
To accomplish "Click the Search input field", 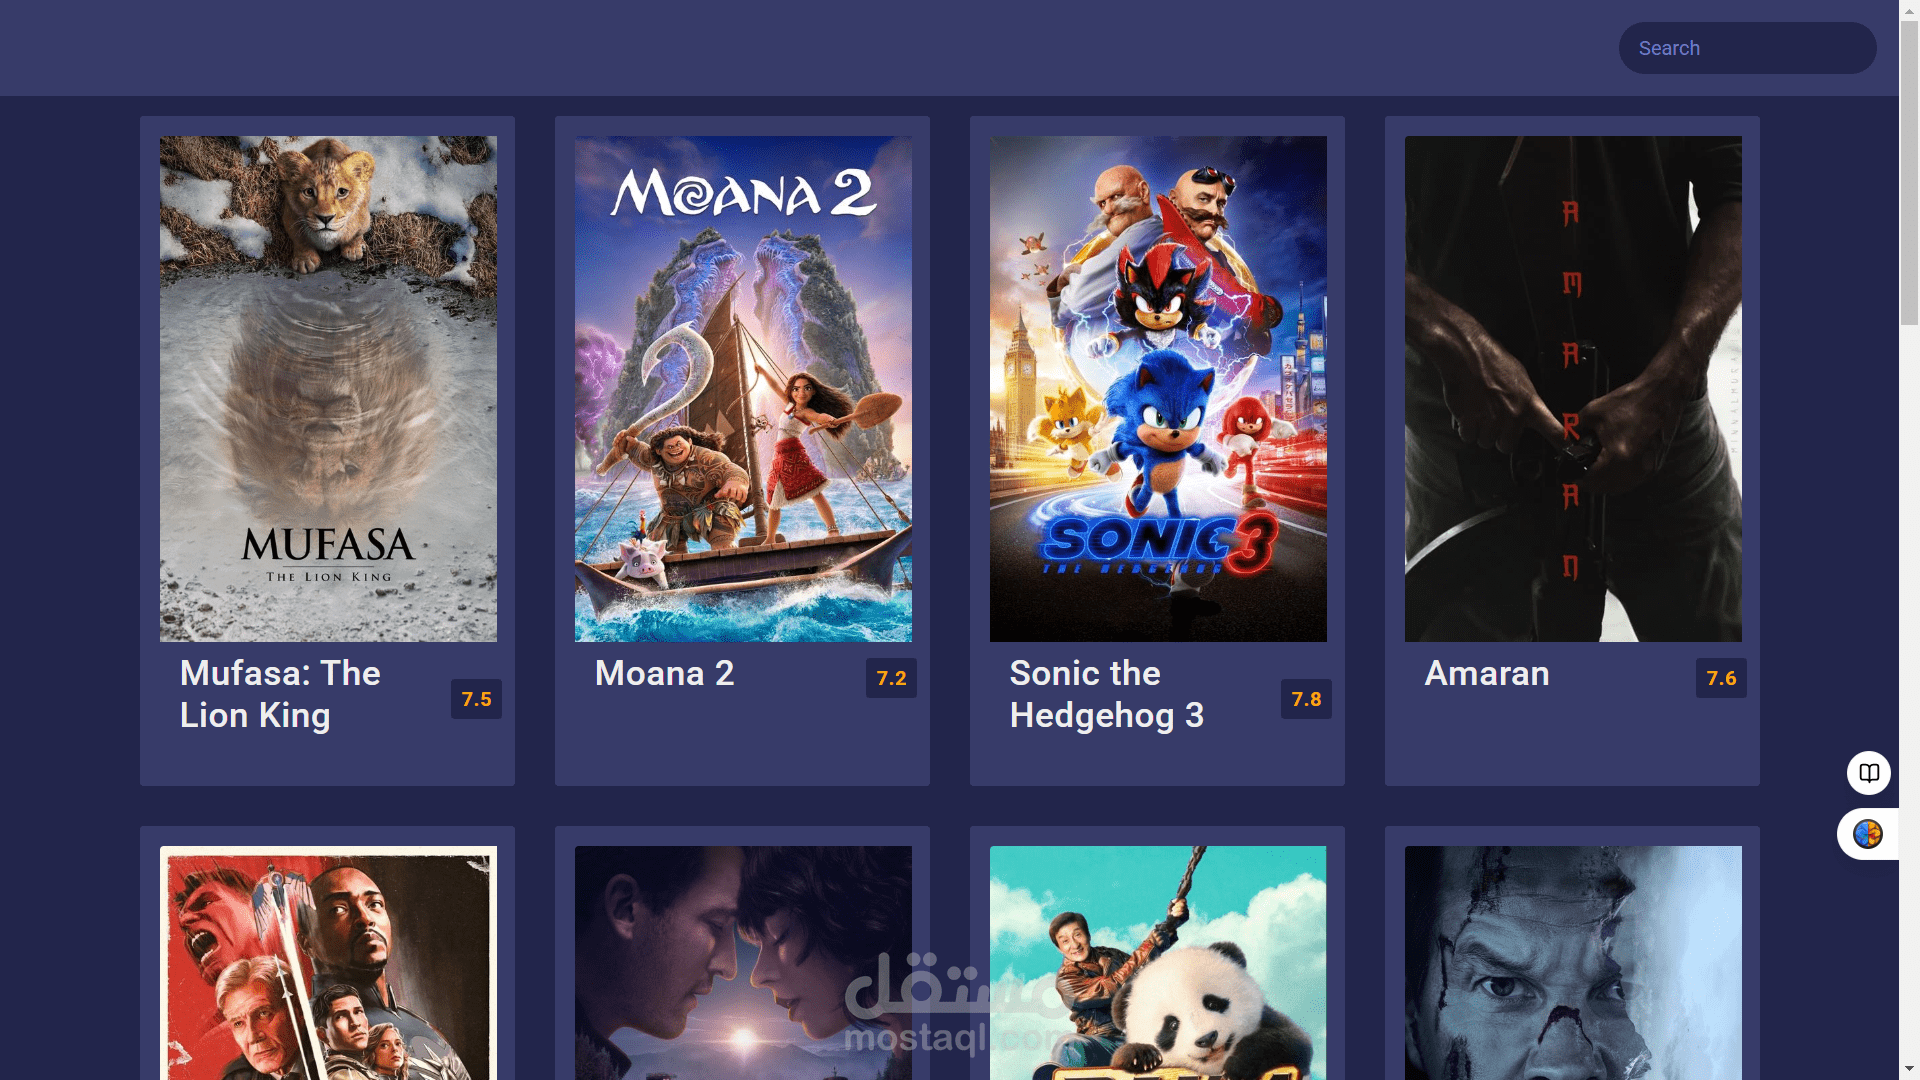I will pyautogui.click(x=1747, y=48).
